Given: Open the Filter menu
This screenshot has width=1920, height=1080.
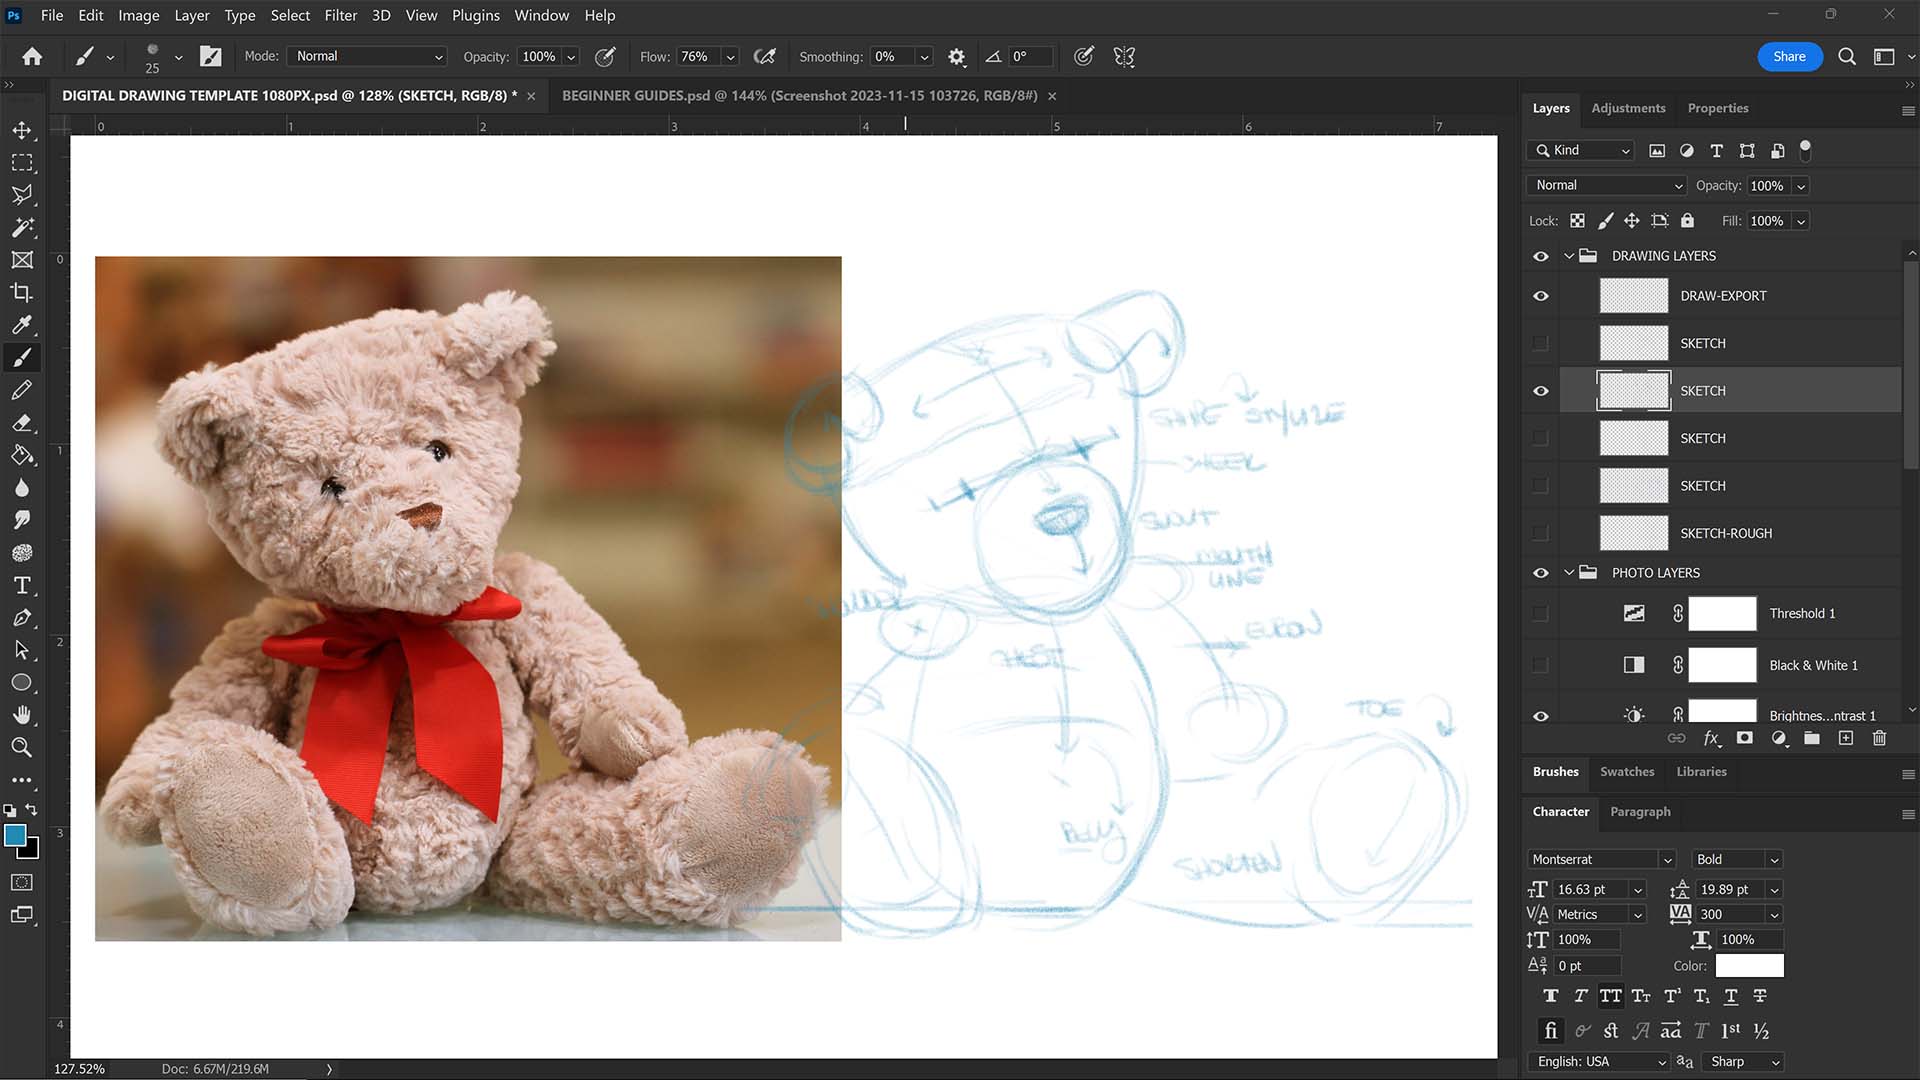Looking at the screenshot, I should [x=340, y=15].
